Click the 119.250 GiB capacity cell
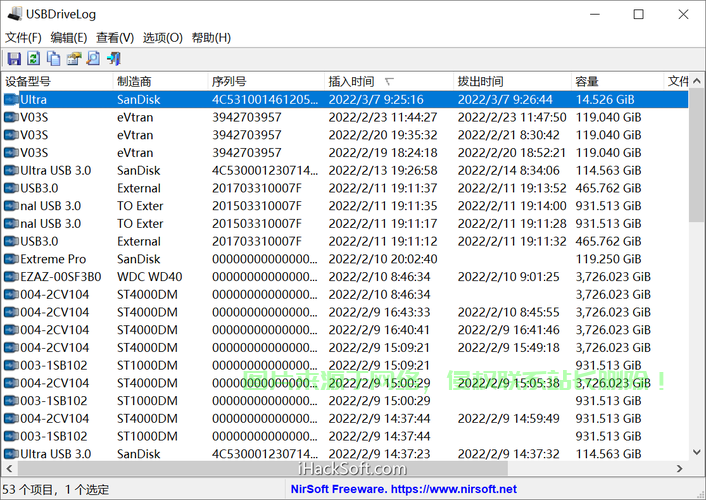The height and width of the screenshot is (500, 706). (608, 259)
